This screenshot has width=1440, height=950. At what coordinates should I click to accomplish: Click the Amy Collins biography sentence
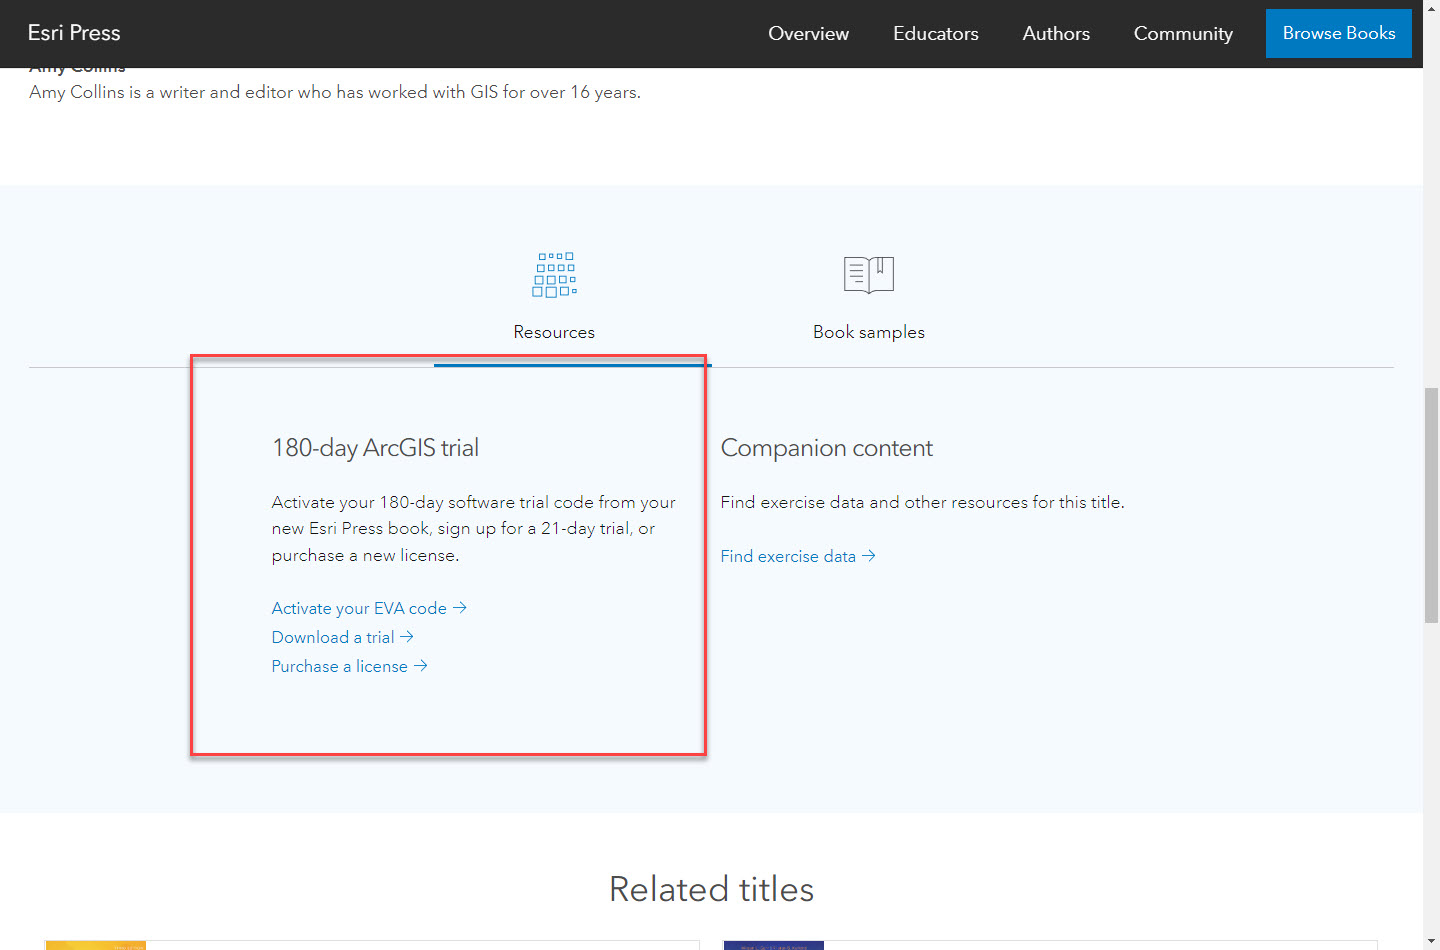(335, 92)
